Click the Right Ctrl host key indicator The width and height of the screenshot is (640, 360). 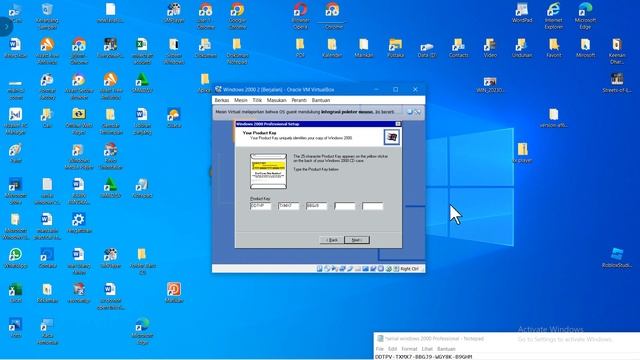tap(409, 269)
